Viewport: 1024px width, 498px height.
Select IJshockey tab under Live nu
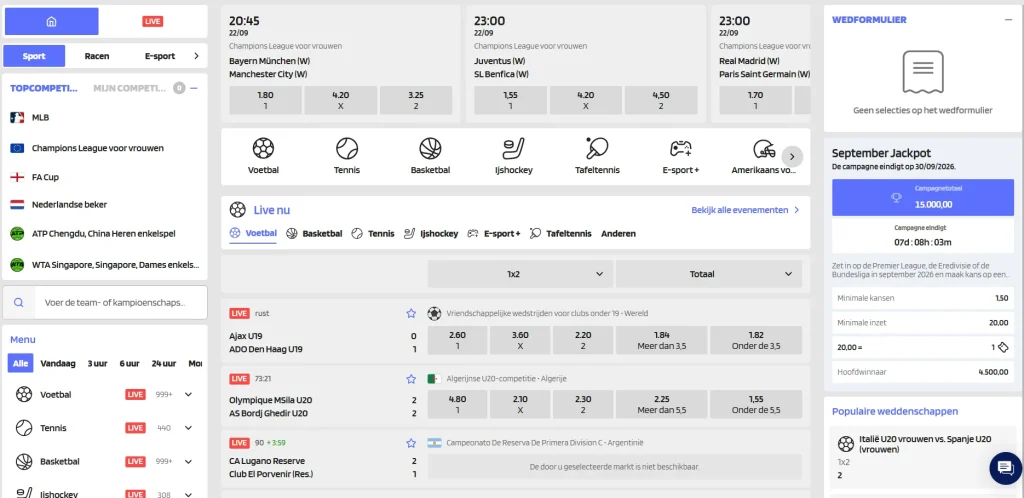(x=431, y=234)
